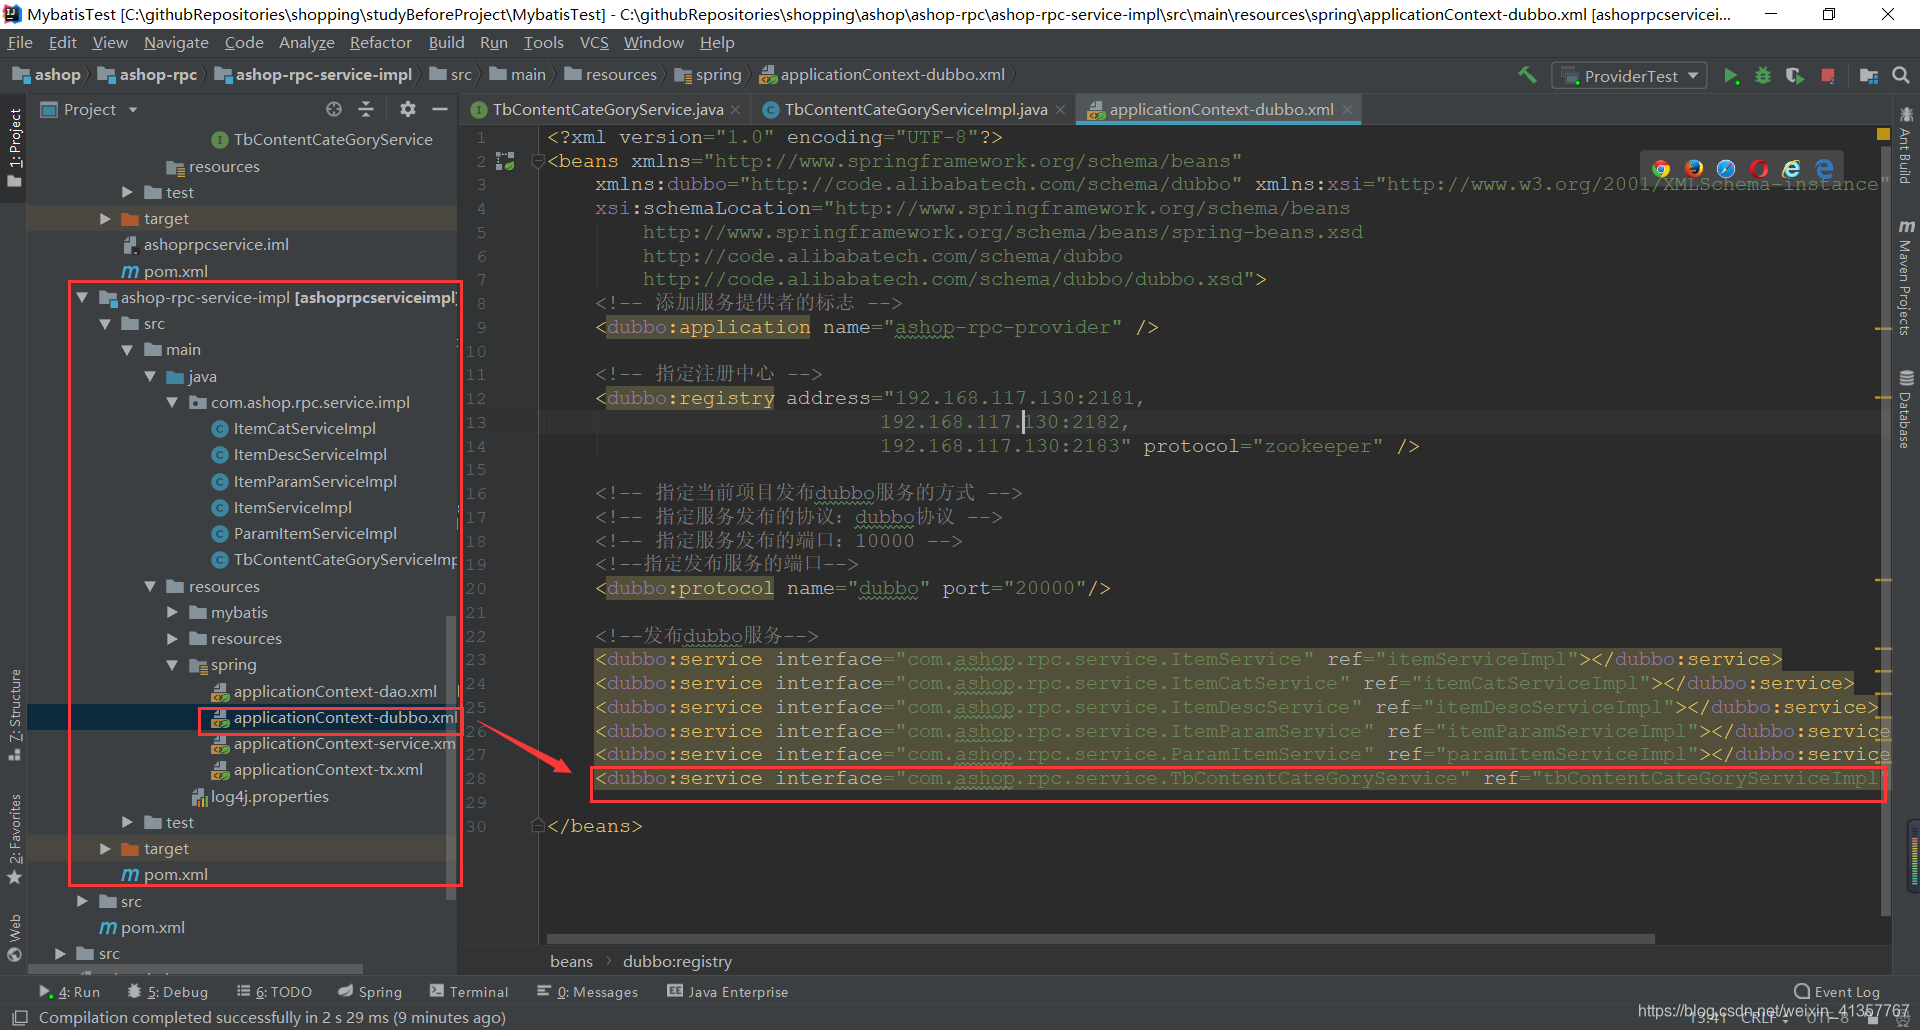
Task: Open the 6: TODO tool window
Action: point(274,992)
